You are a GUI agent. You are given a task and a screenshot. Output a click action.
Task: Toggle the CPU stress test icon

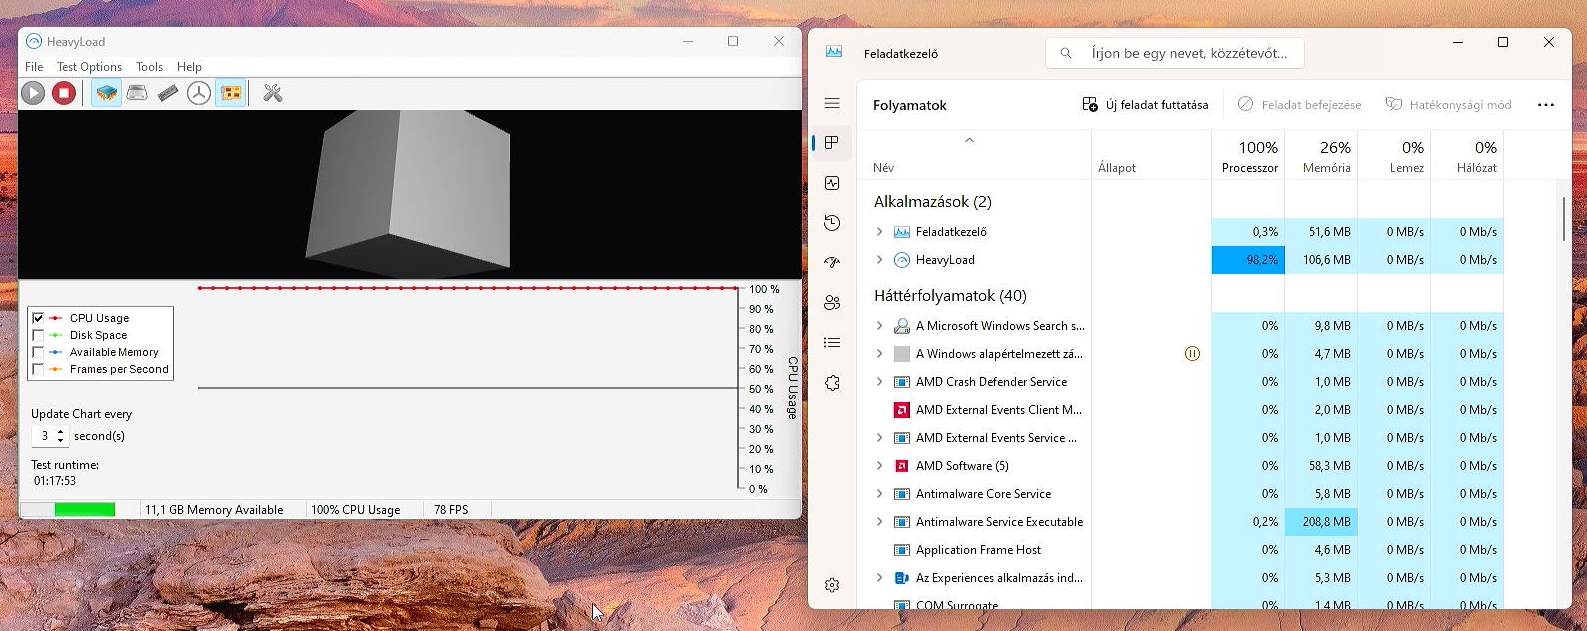tap(107, 93)
